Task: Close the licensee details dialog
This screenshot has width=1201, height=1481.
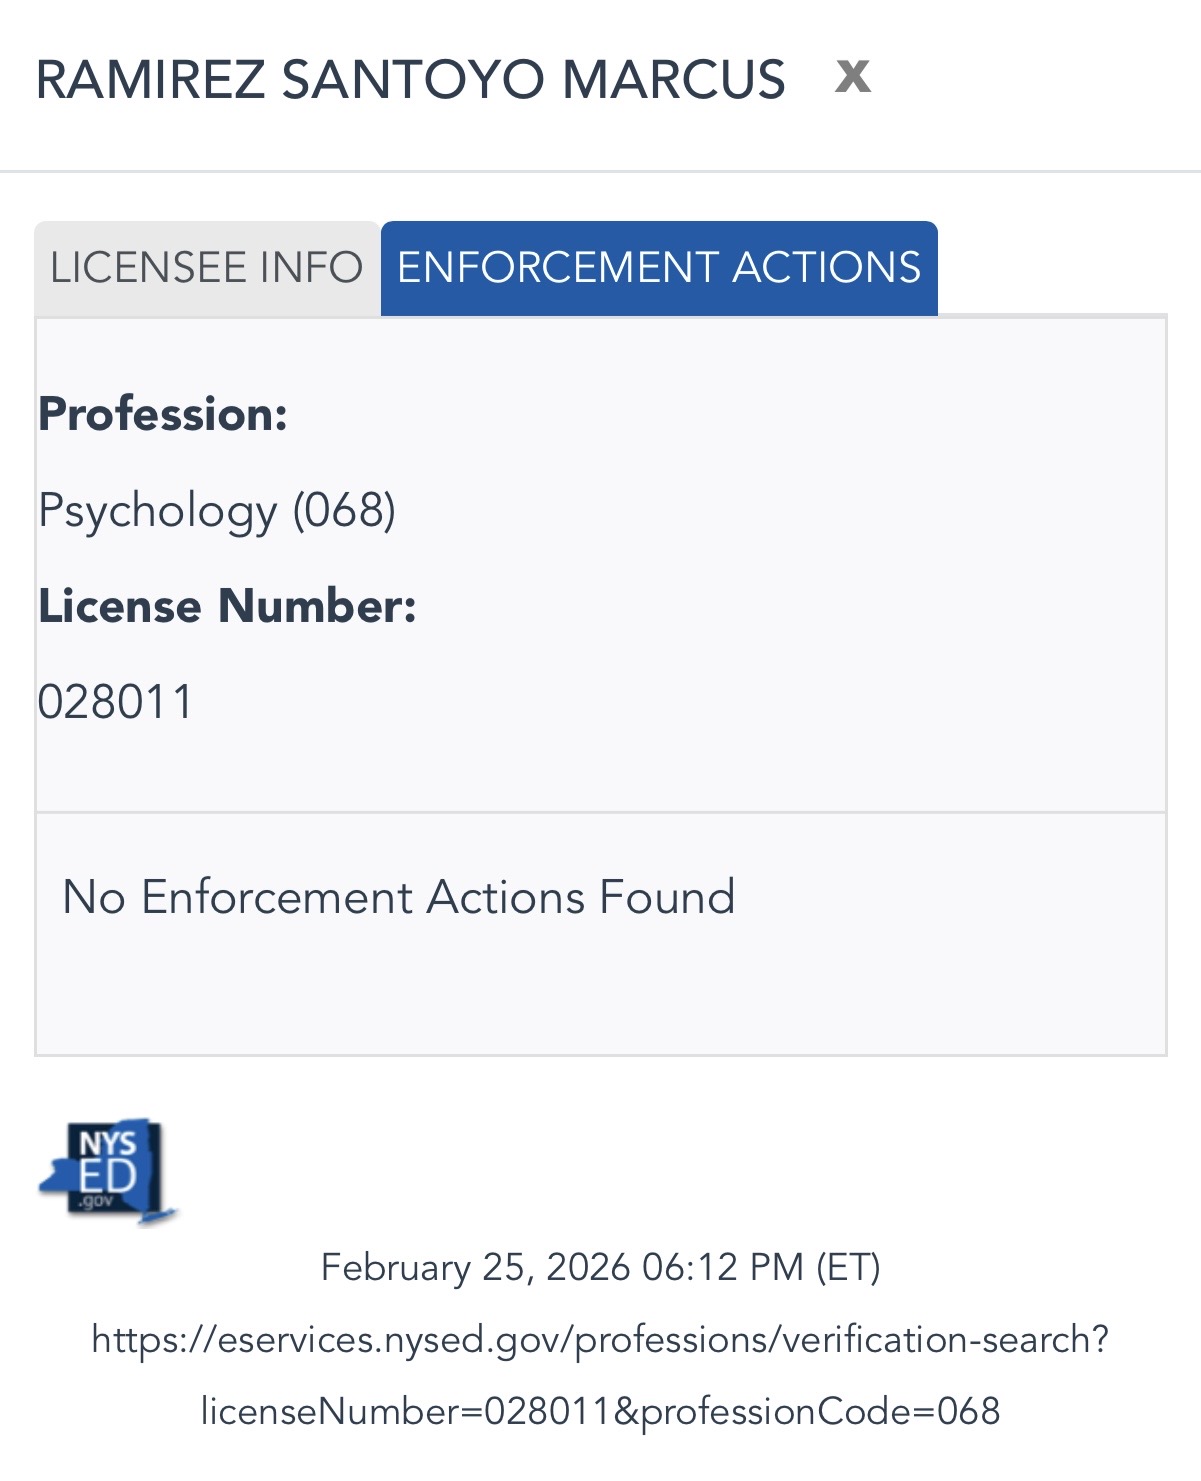Action: pyautogui.click(x=853, y=76)
